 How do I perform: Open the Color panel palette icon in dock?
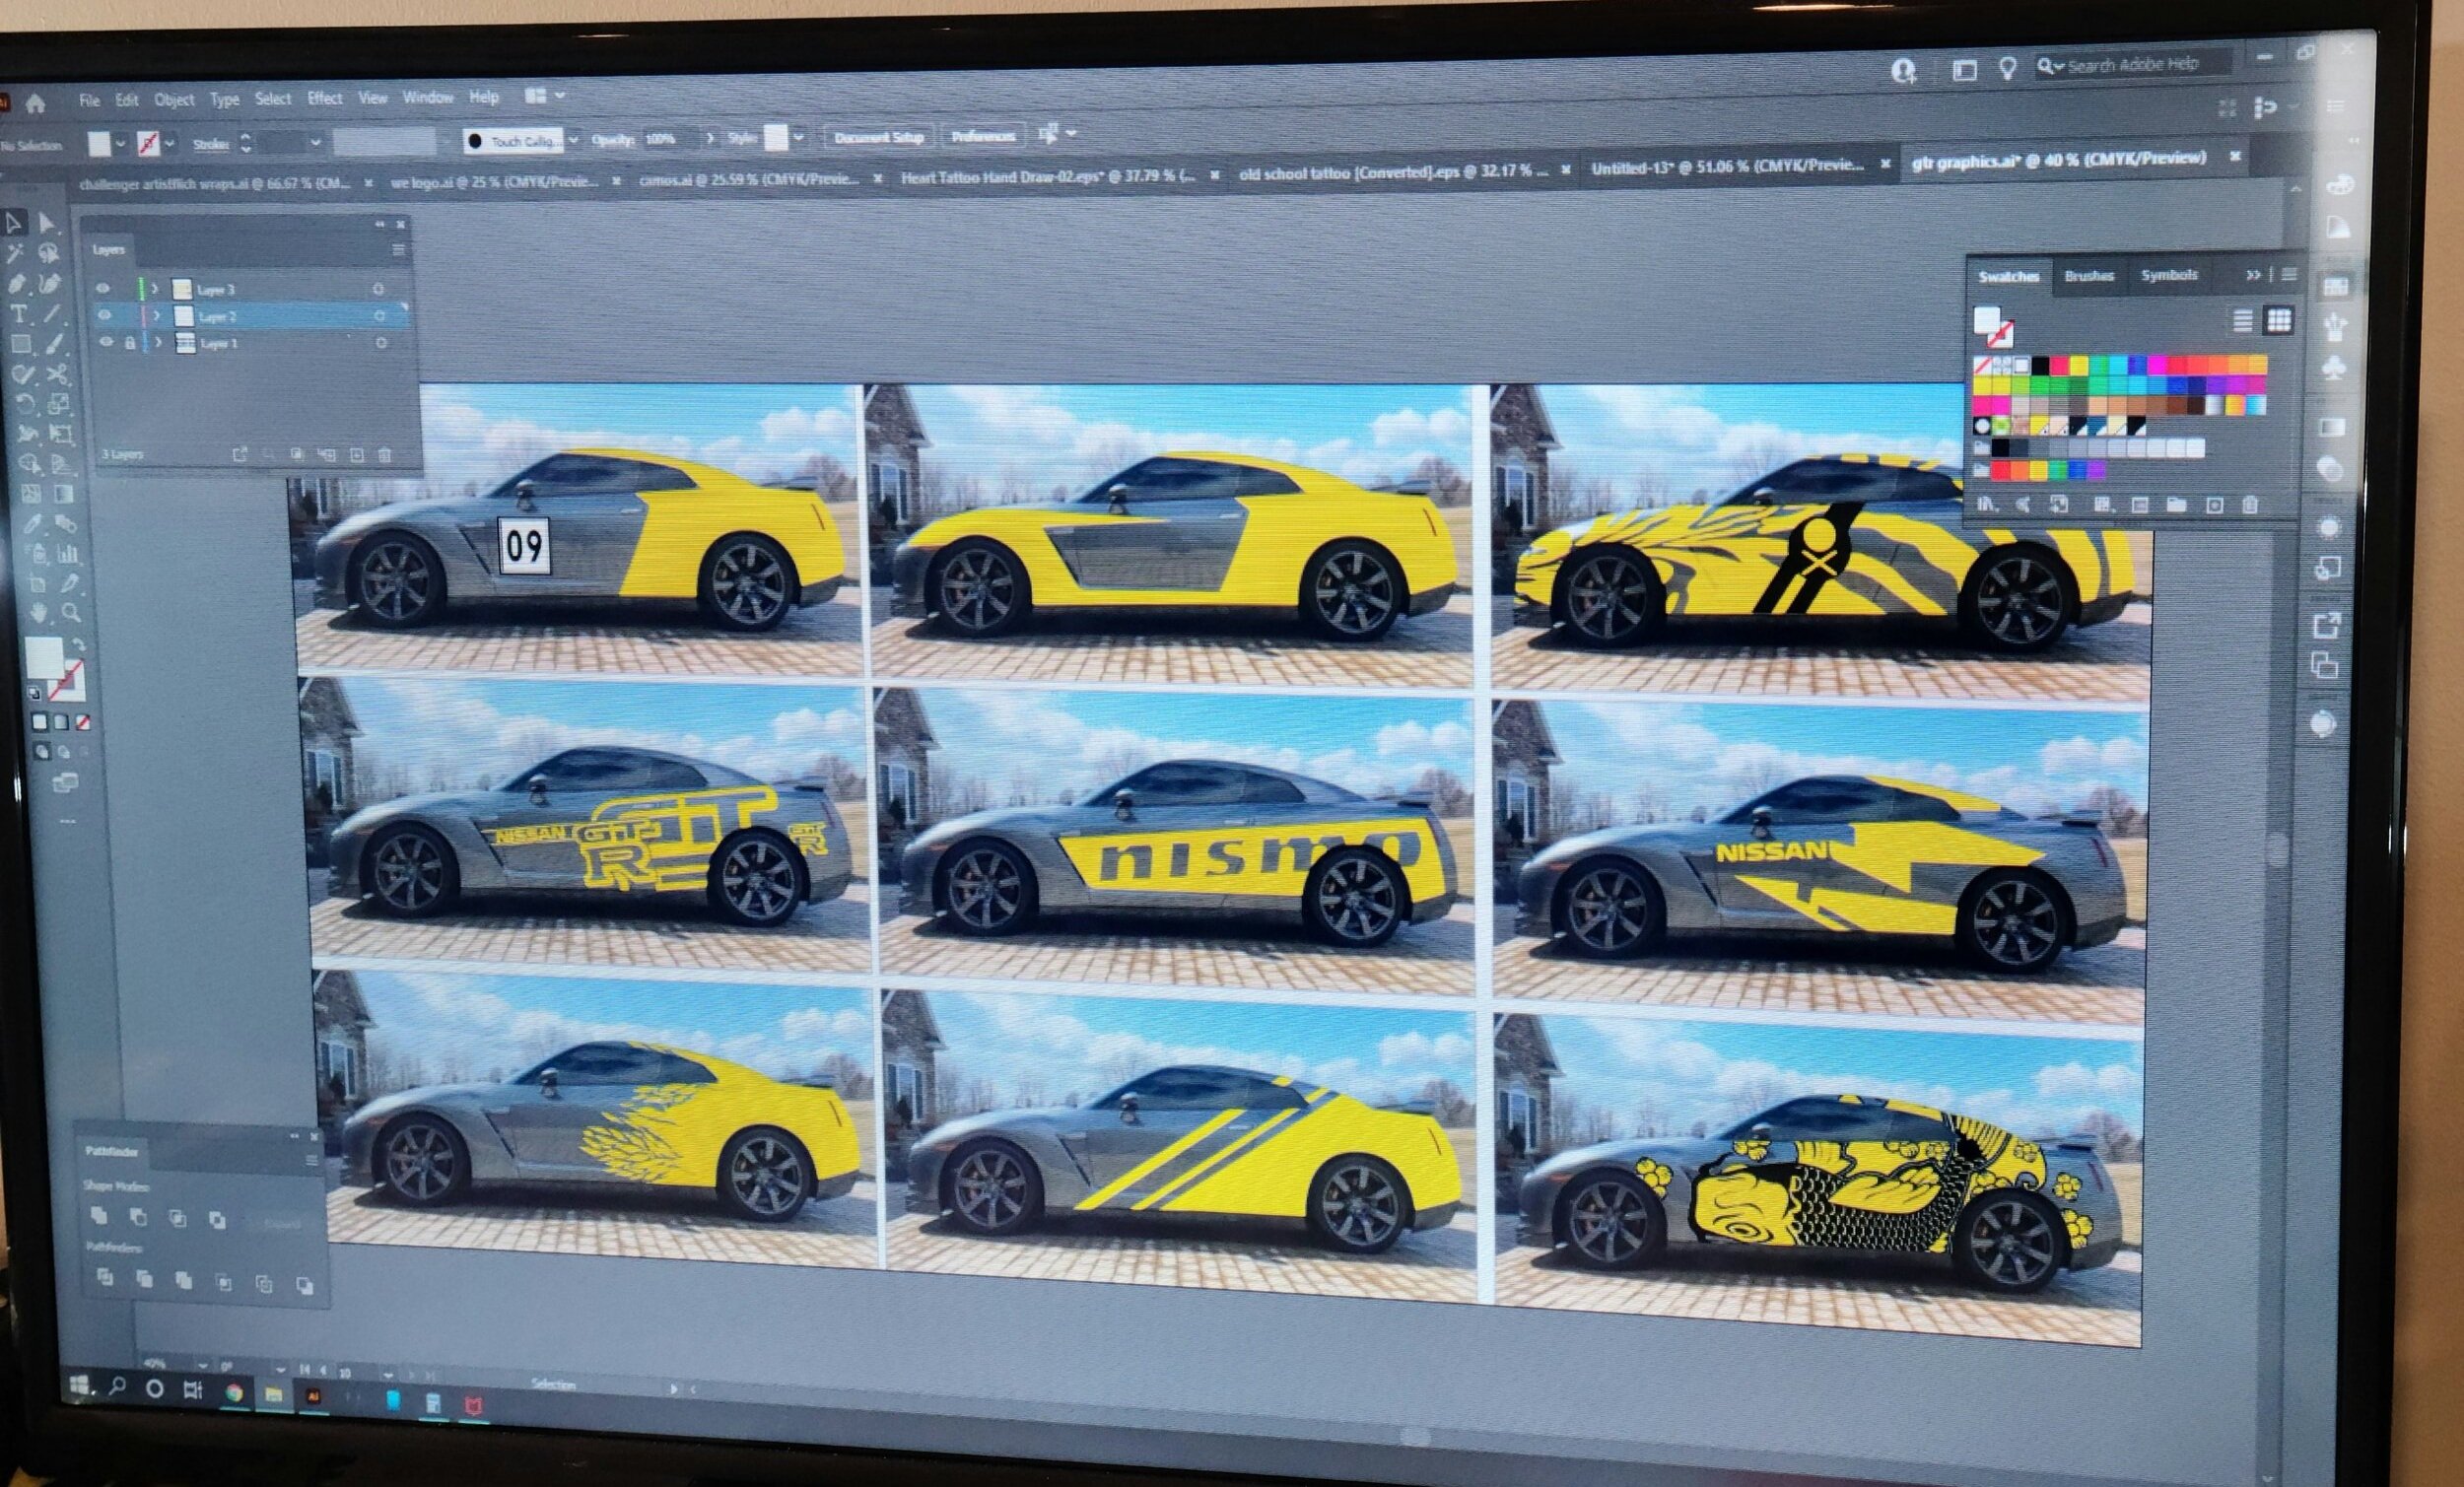[2343, 185]
